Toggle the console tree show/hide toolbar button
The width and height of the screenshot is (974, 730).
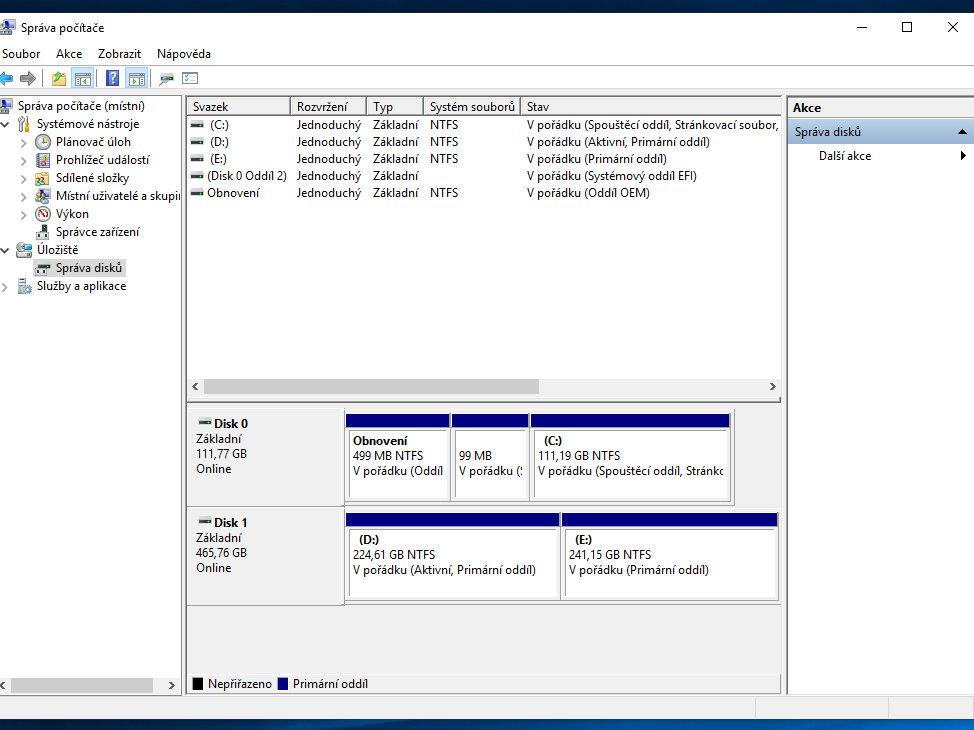(83, 79)
